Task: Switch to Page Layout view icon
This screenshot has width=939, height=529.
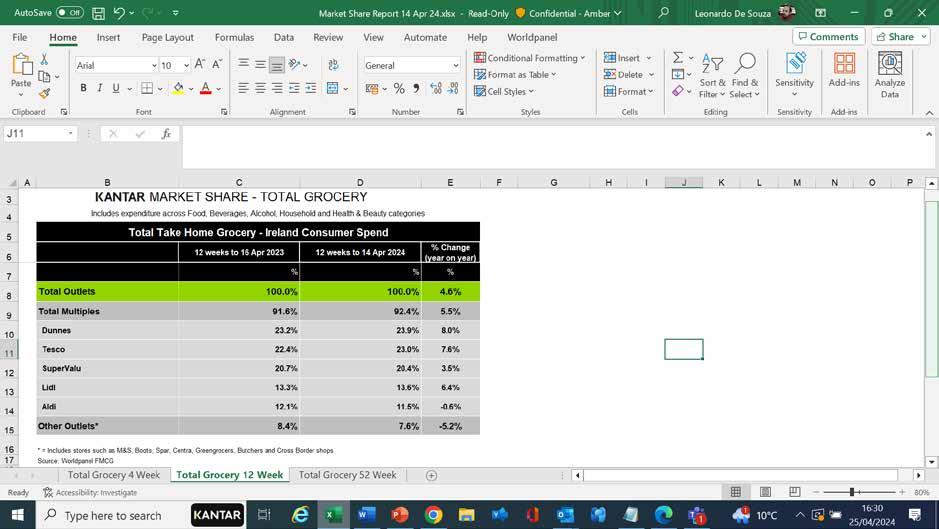Action: point(765,492)
